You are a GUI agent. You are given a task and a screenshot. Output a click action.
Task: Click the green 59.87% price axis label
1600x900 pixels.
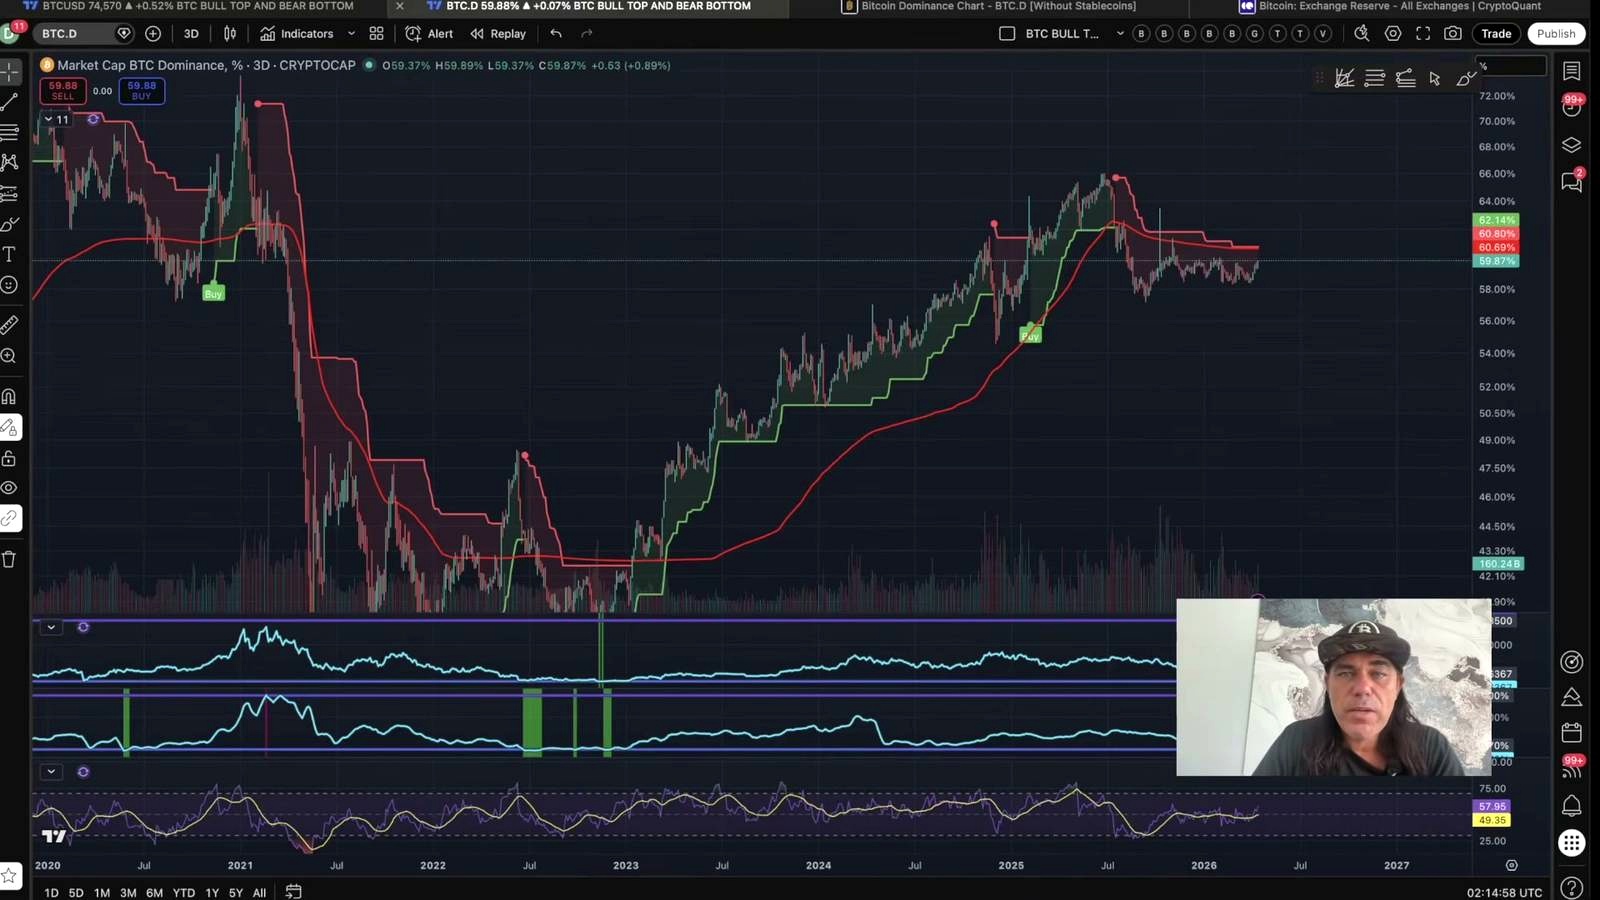(1496, 261)
